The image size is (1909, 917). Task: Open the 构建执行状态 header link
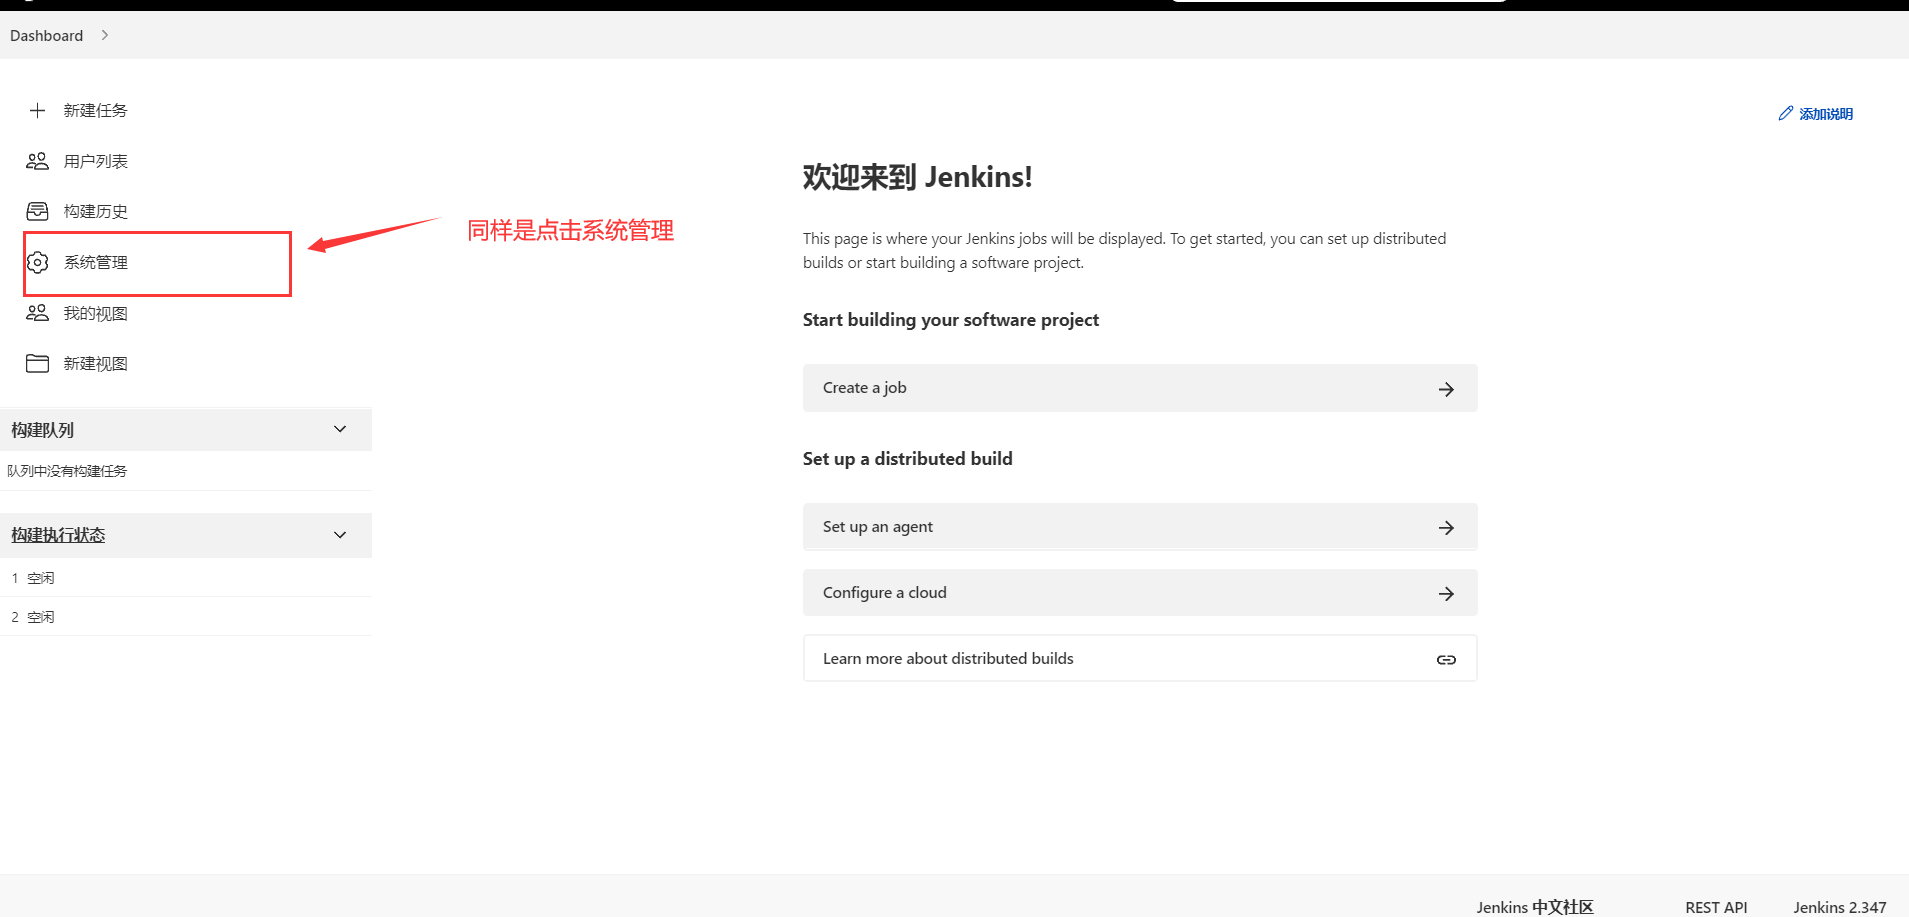click(58, 535)
